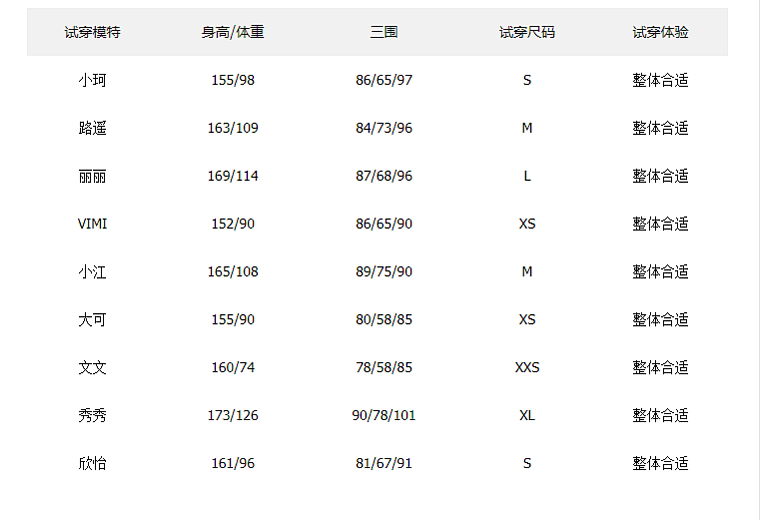760x520 pixels.
Task: Select the model name 路遥
Action: tap(92, 128)
